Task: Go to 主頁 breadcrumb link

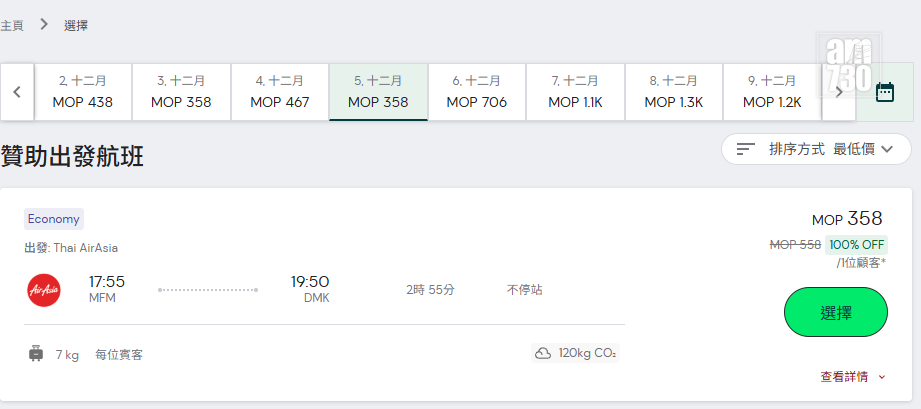Action: (12, 25)
